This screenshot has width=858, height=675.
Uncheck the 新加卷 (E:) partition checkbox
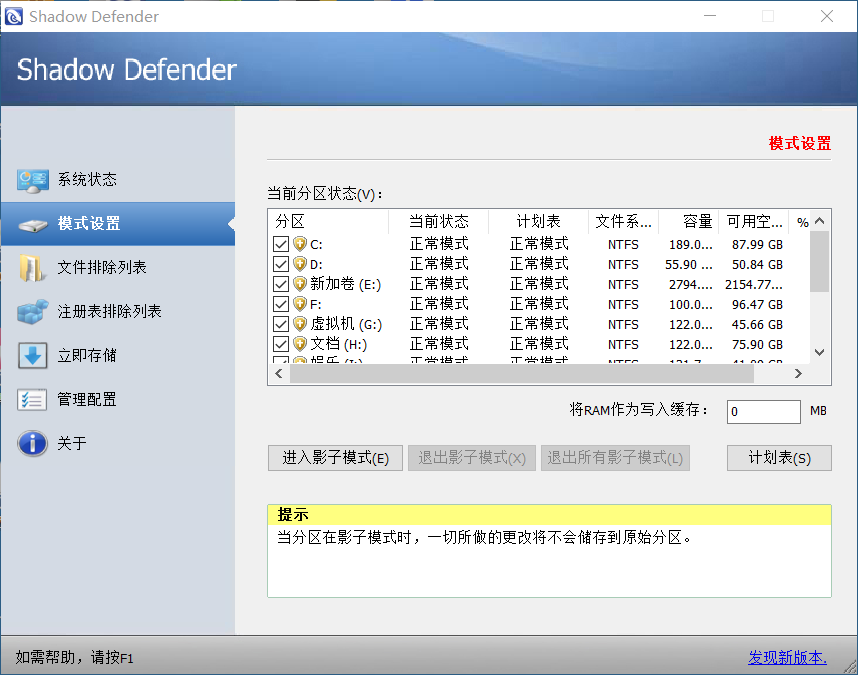[281, 284]
